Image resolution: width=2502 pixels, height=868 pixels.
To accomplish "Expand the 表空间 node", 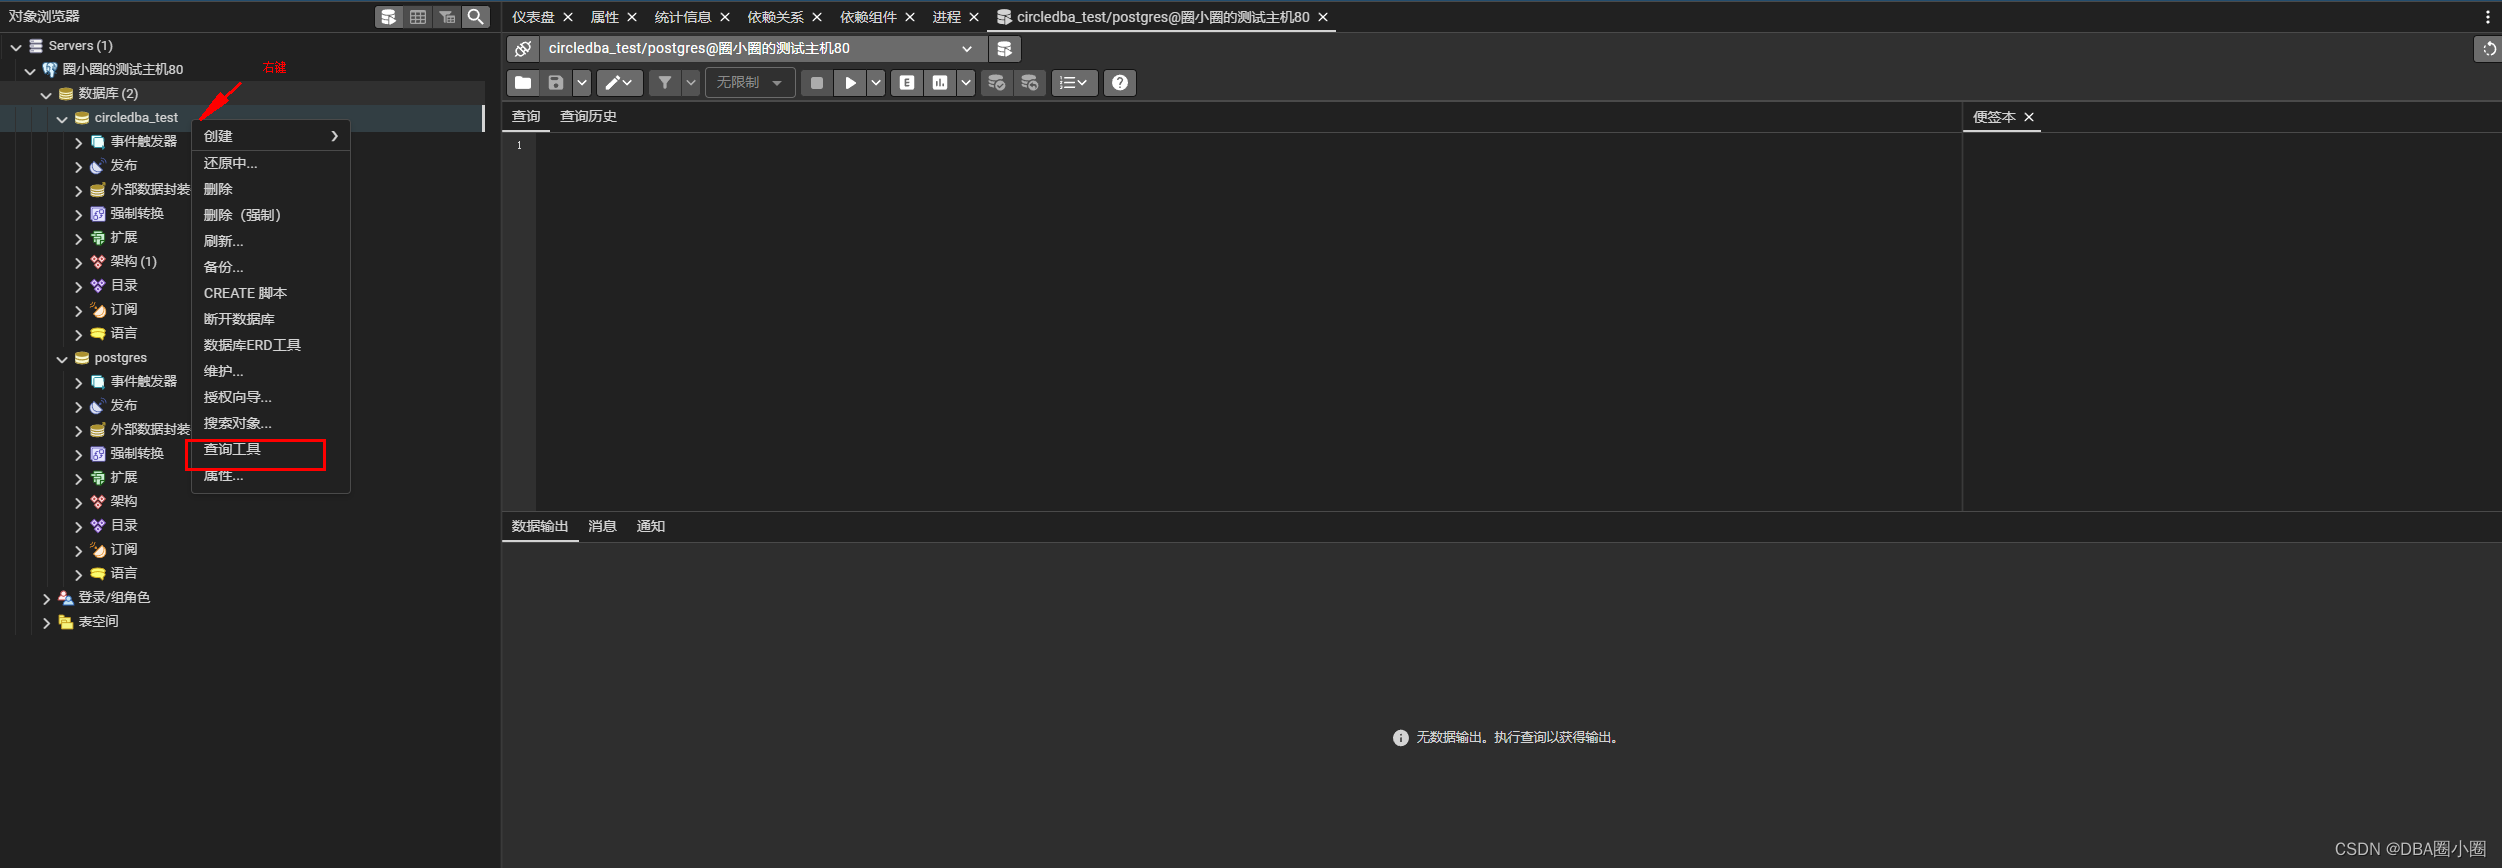I will [x=46, y=622].
